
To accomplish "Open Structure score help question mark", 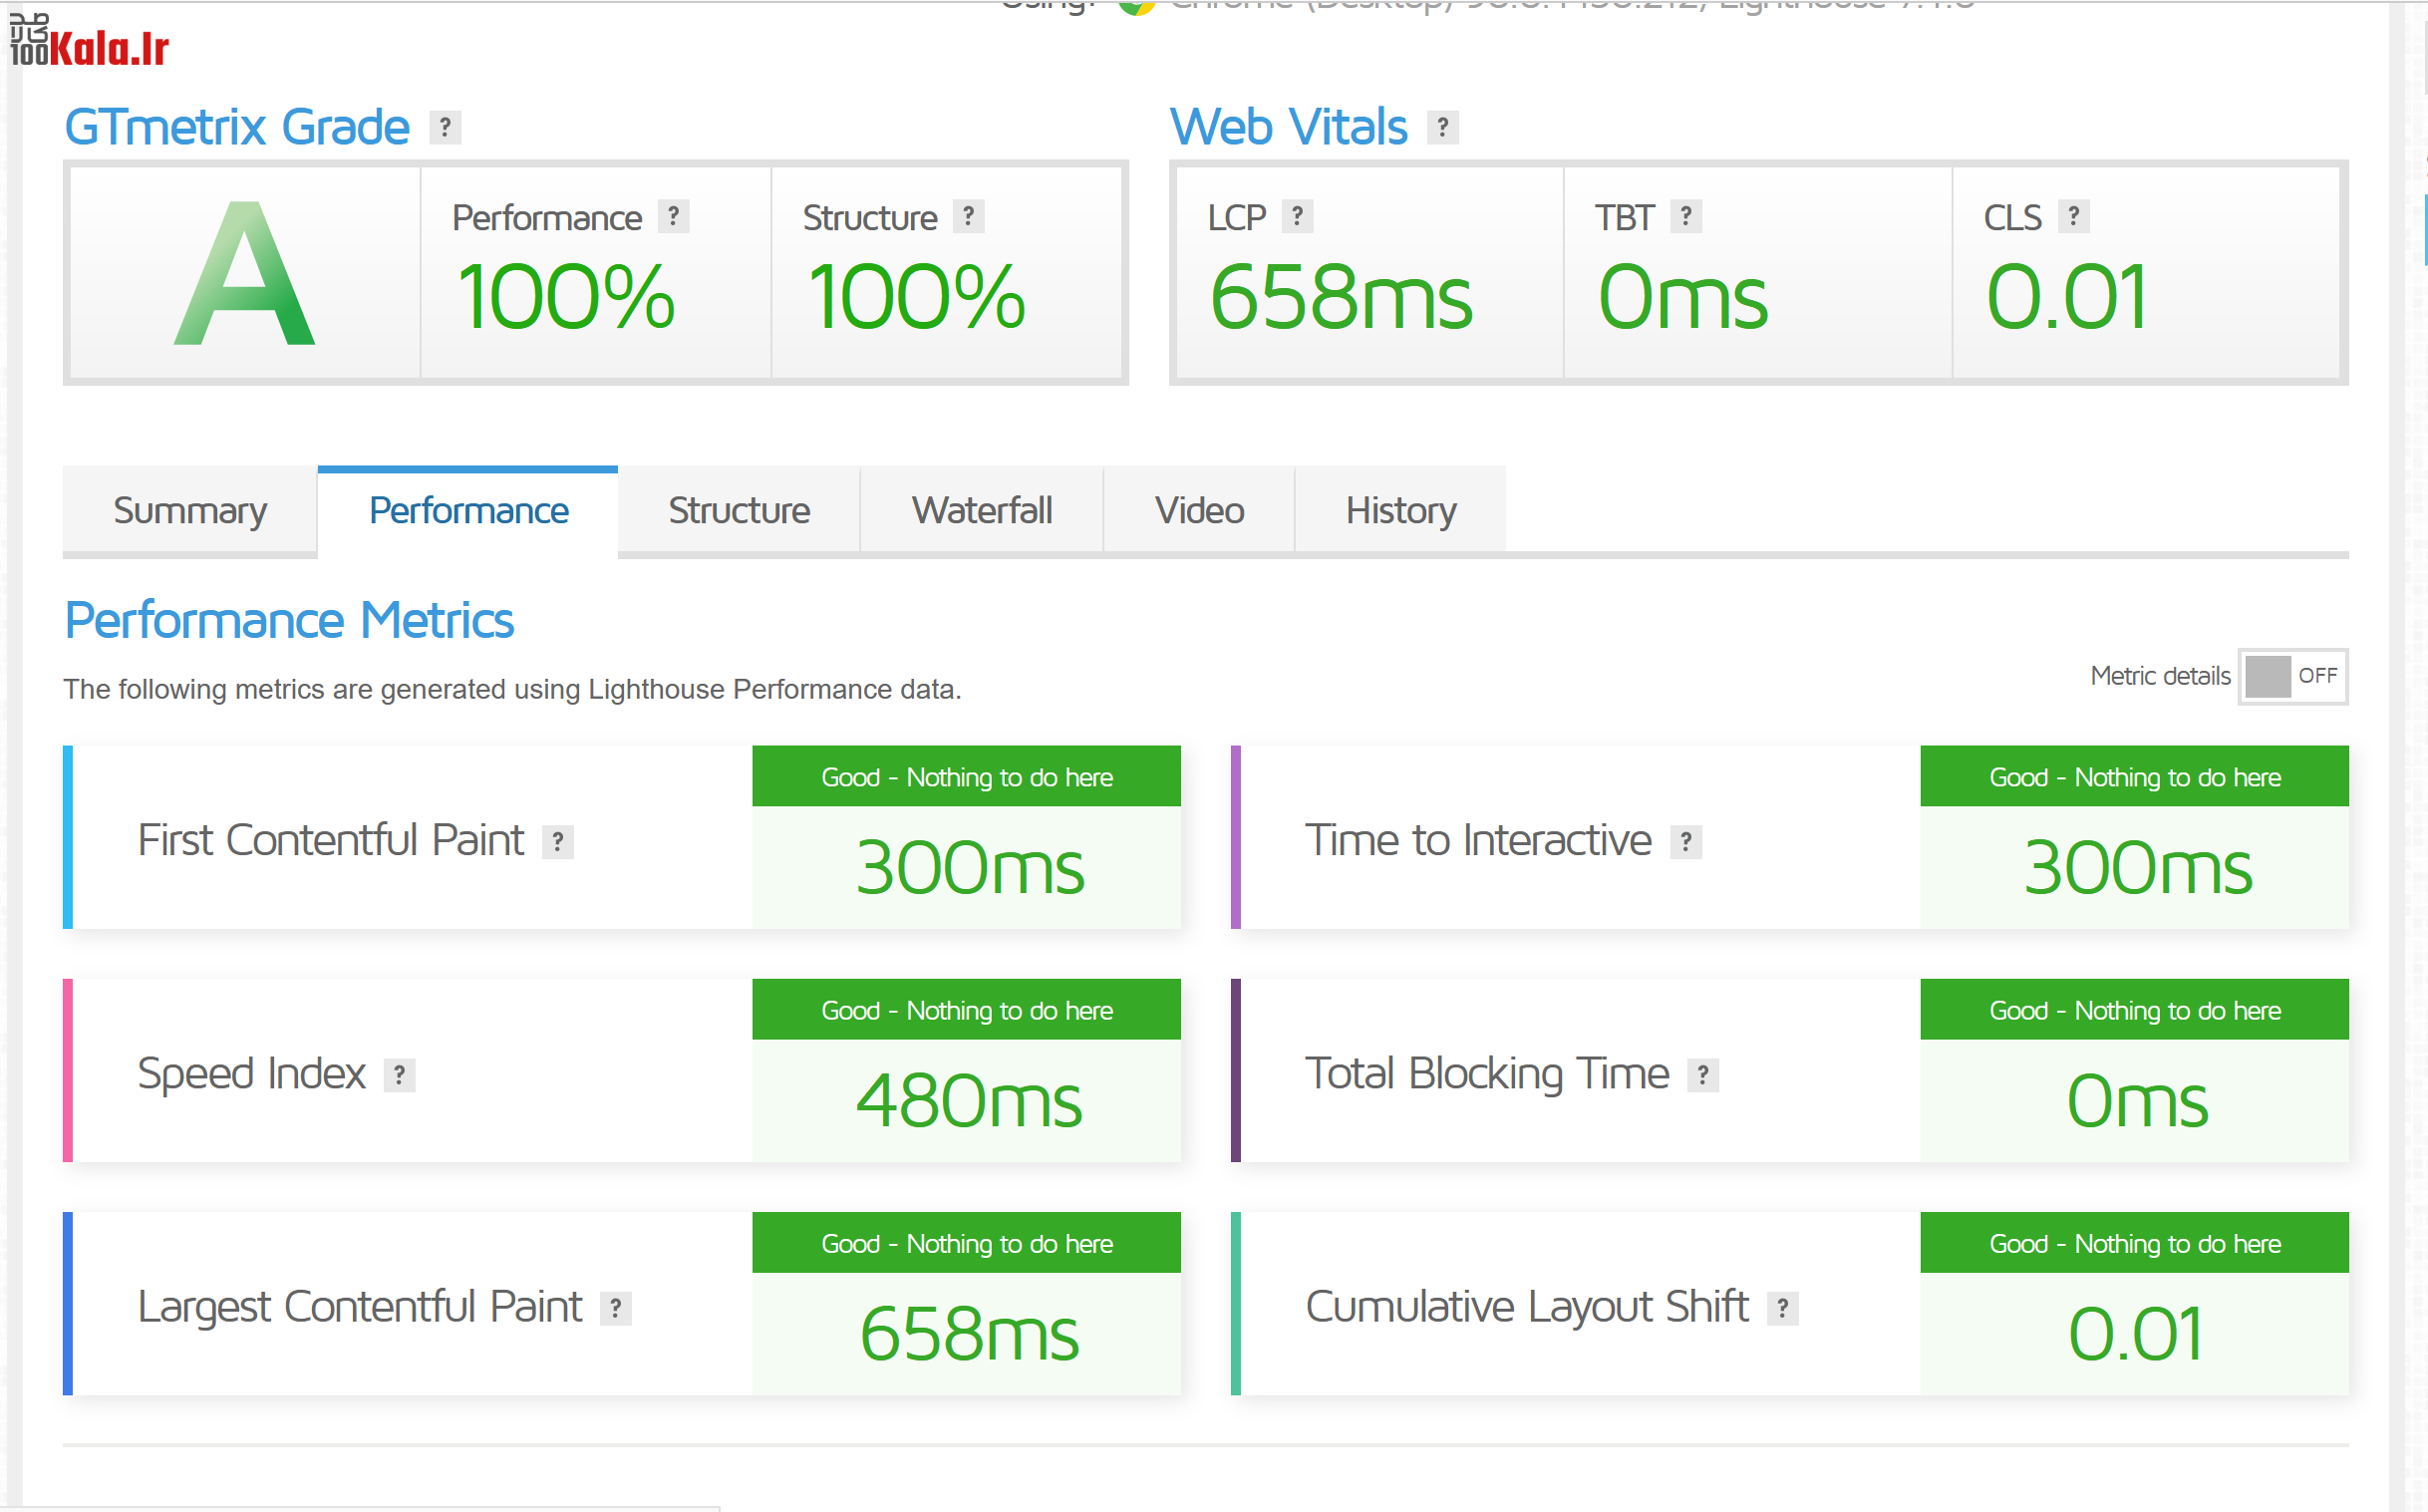I will tap(968, 217).
